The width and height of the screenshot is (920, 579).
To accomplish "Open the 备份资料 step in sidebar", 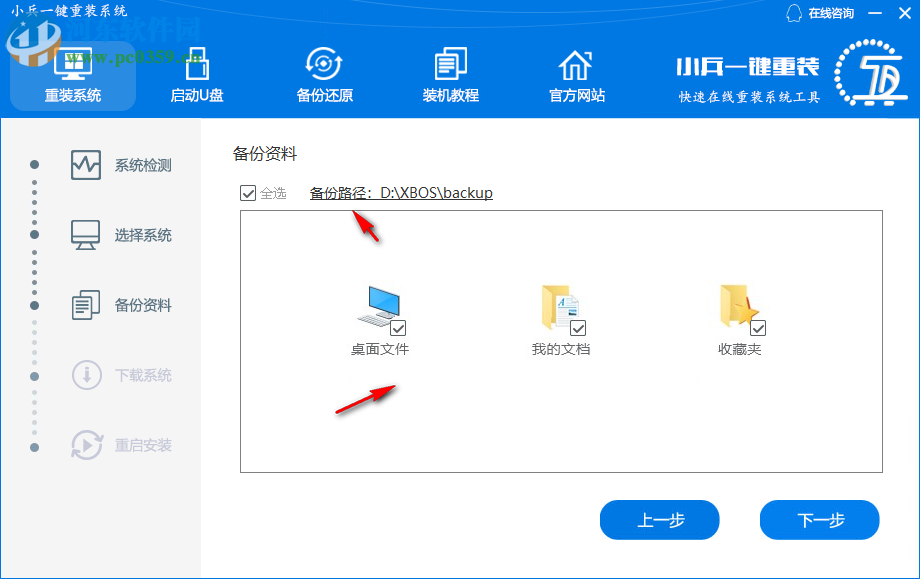I will click(87, 305).
